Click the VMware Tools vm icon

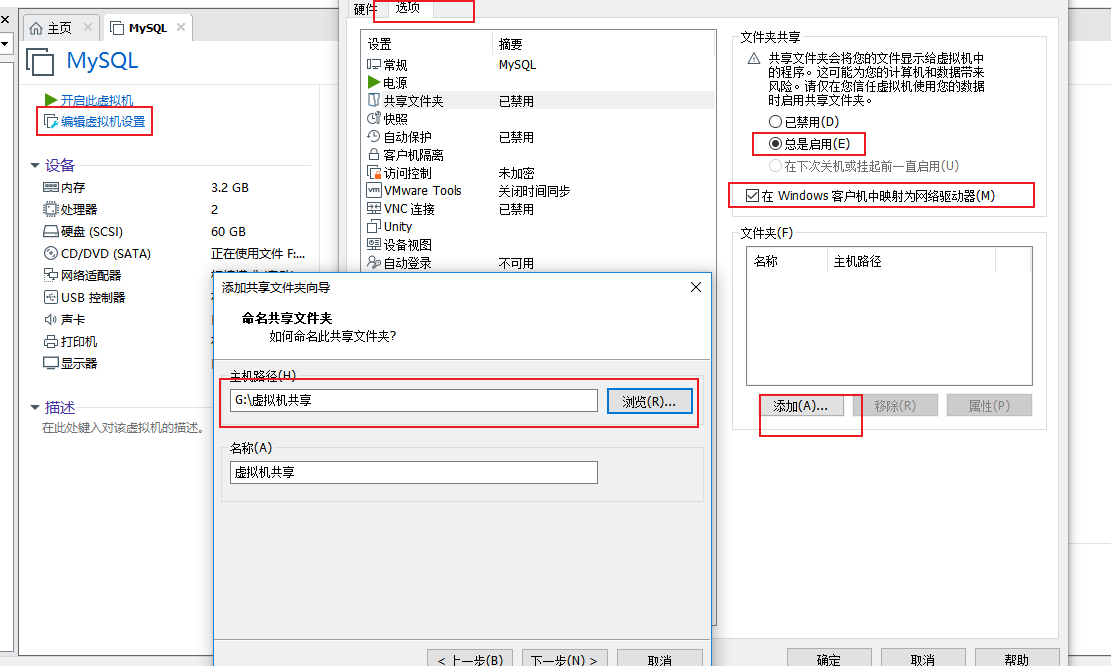374,191
